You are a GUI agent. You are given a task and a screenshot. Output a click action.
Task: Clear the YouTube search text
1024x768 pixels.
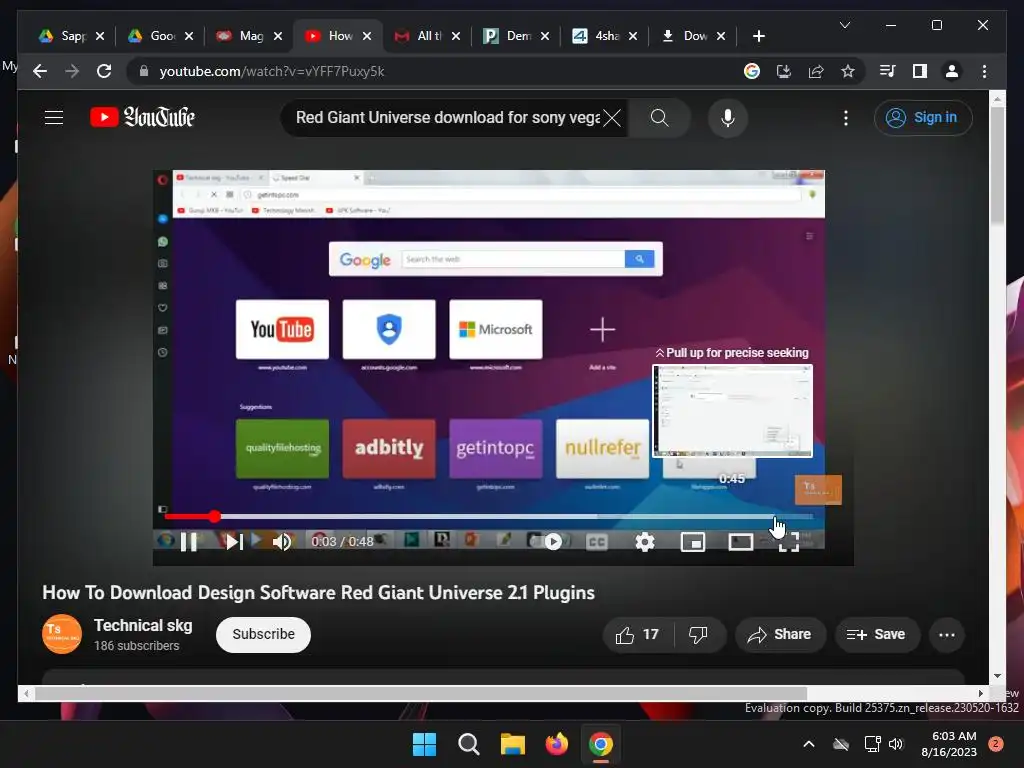612,118
